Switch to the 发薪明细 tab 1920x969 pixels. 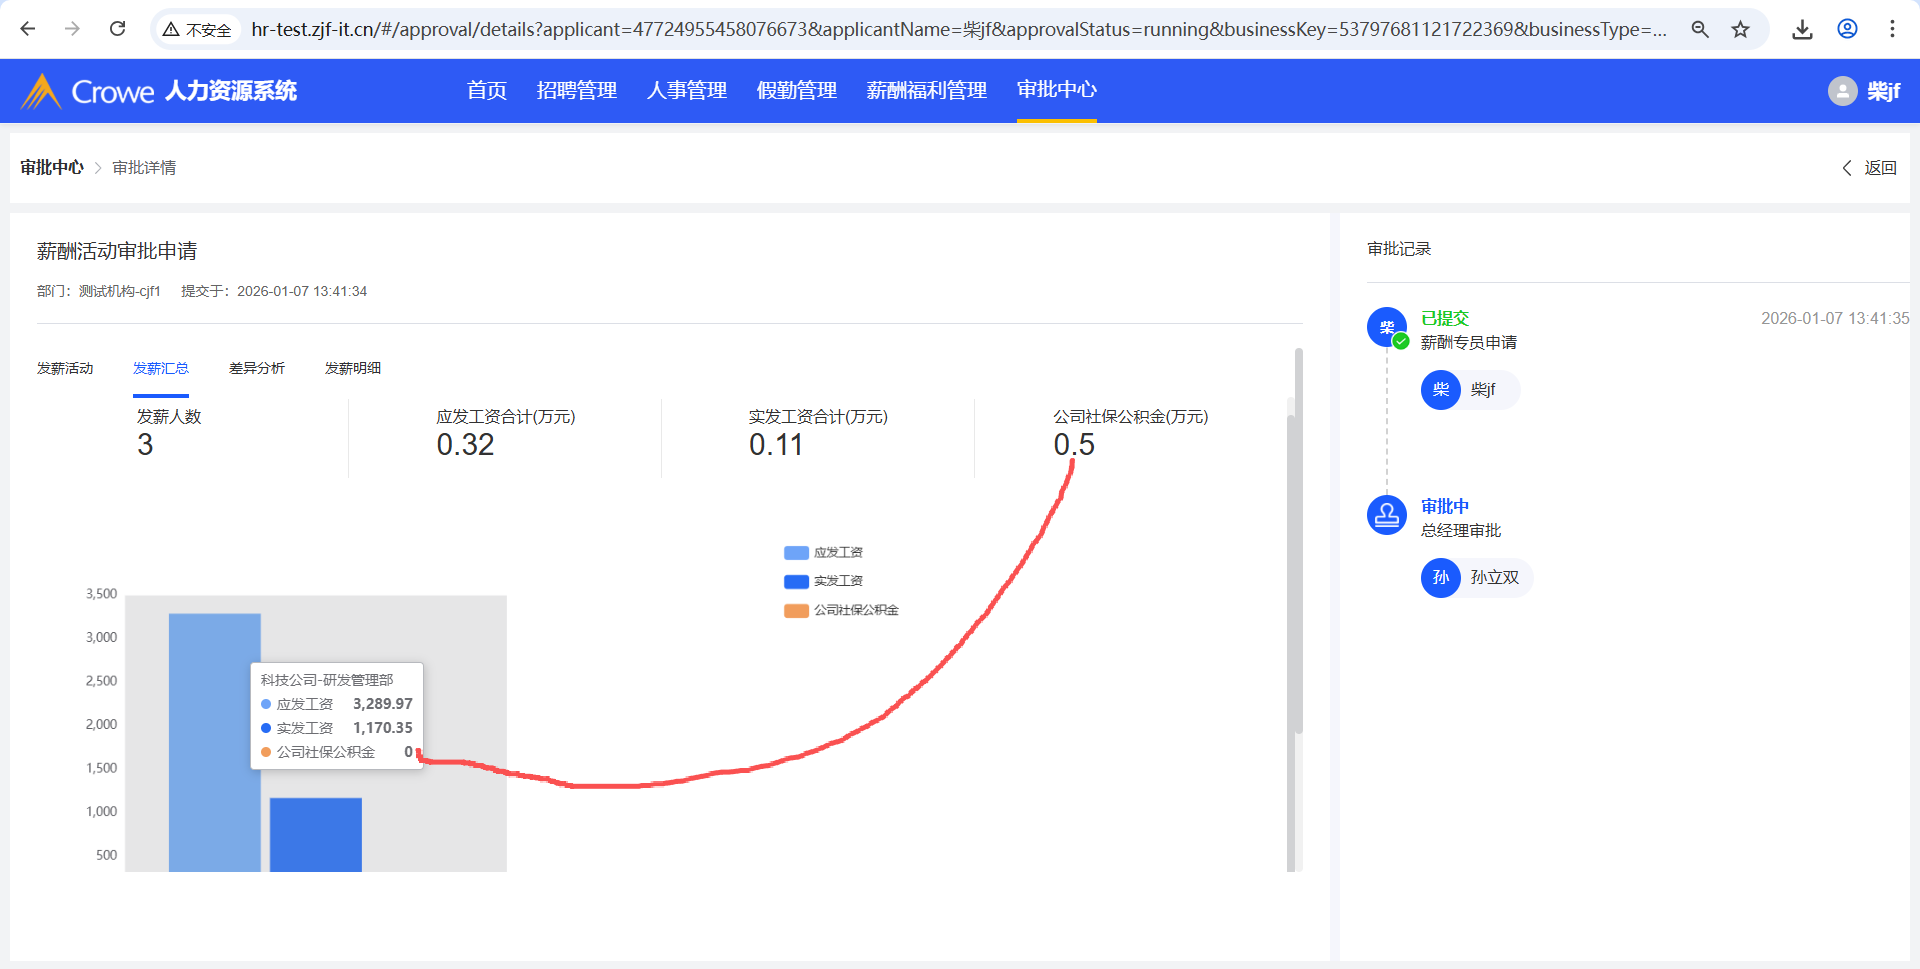(x=353, y=368)
